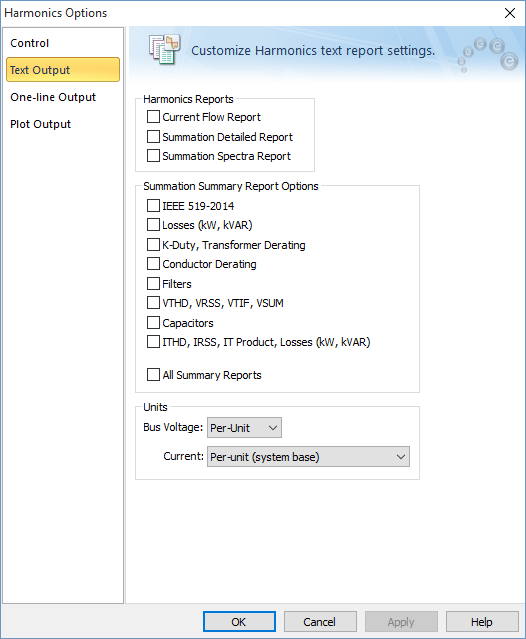Click the text report documents icon in header

[164, 50]
